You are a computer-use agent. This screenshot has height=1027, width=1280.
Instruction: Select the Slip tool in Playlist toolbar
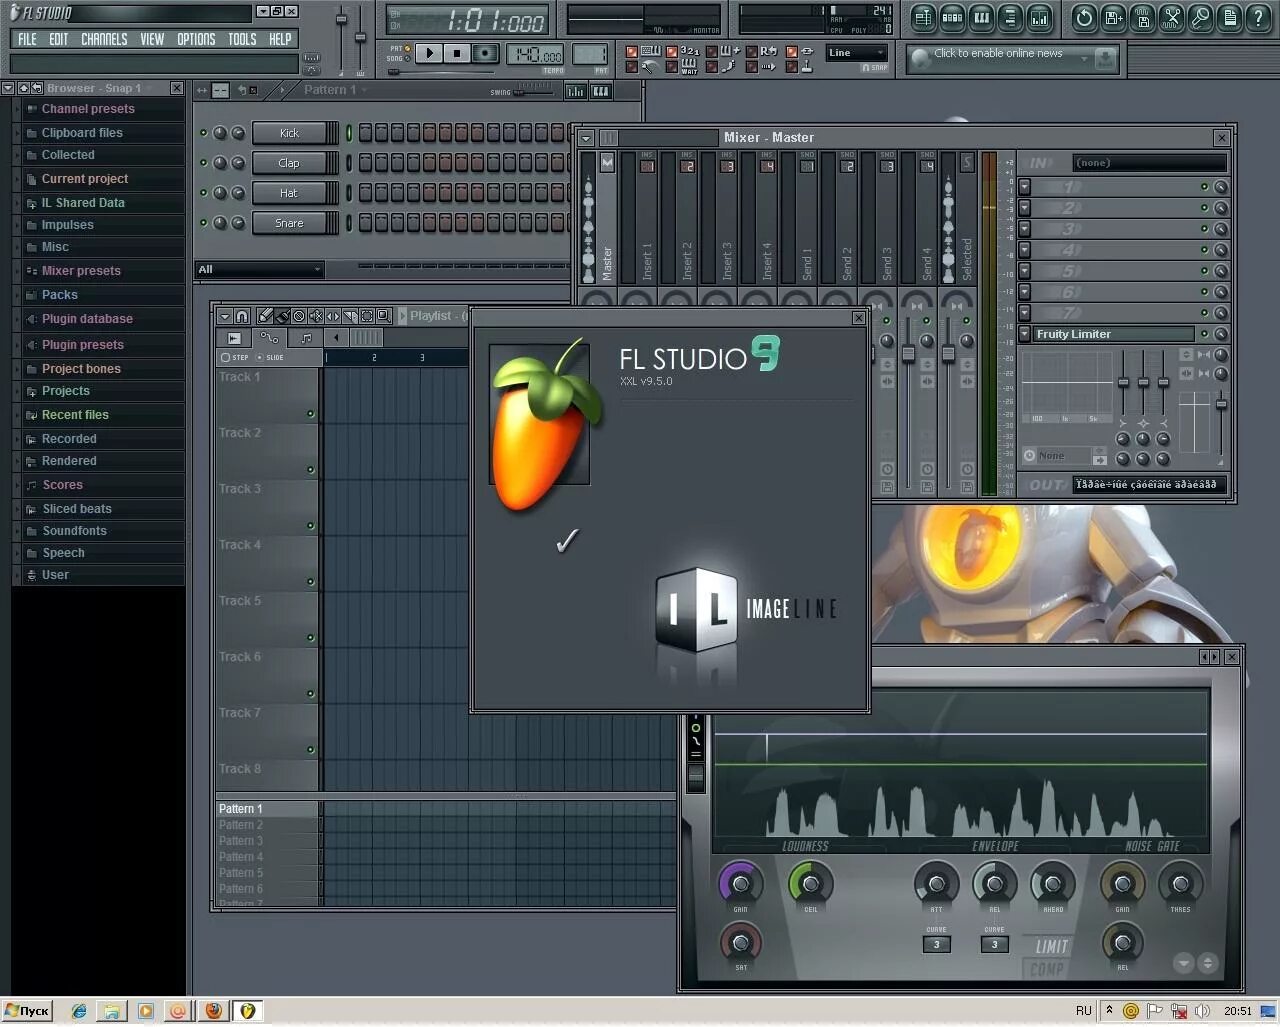(333, 316)
